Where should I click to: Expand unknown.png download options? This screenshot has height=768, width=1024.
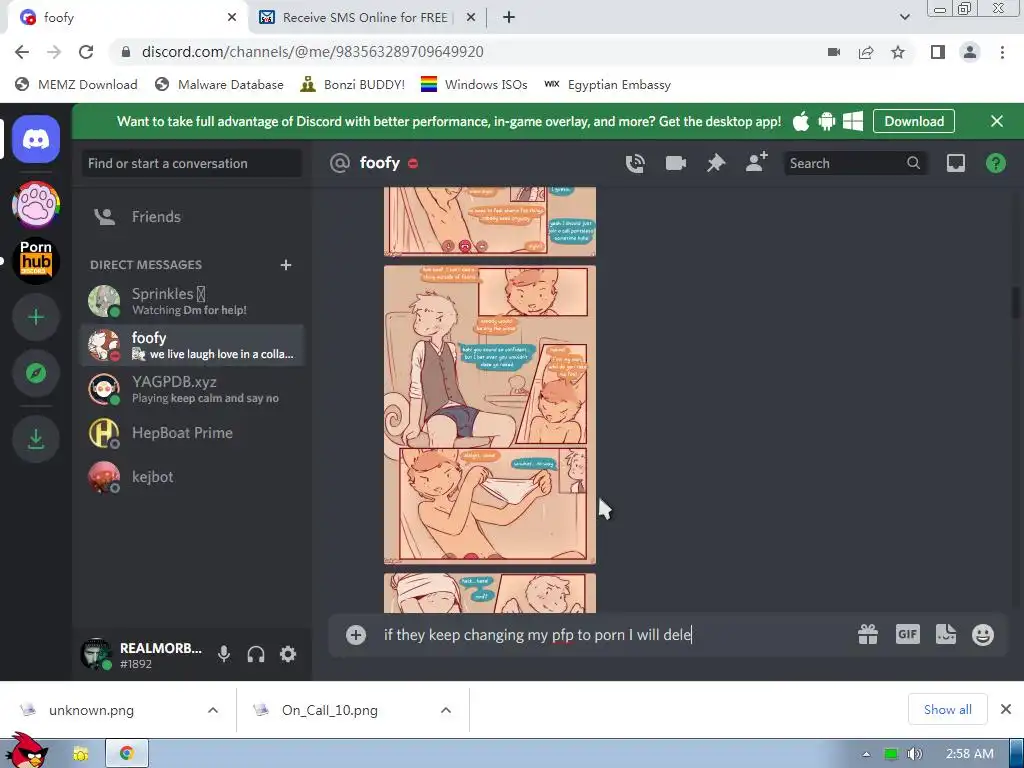coord(213,710)
